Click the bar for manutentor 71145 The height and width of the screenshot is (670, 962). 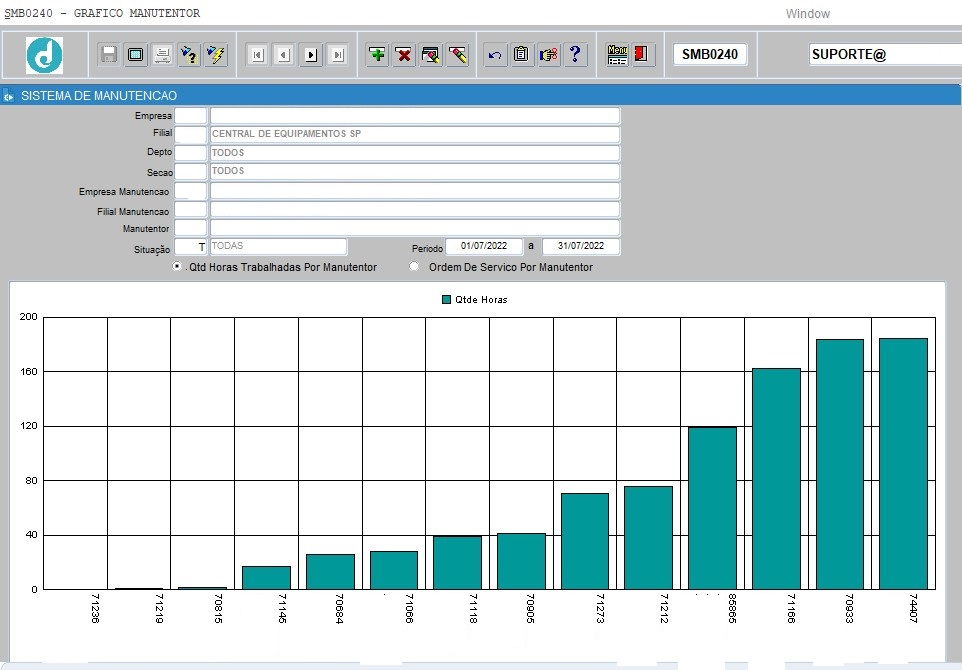(266, 578)
